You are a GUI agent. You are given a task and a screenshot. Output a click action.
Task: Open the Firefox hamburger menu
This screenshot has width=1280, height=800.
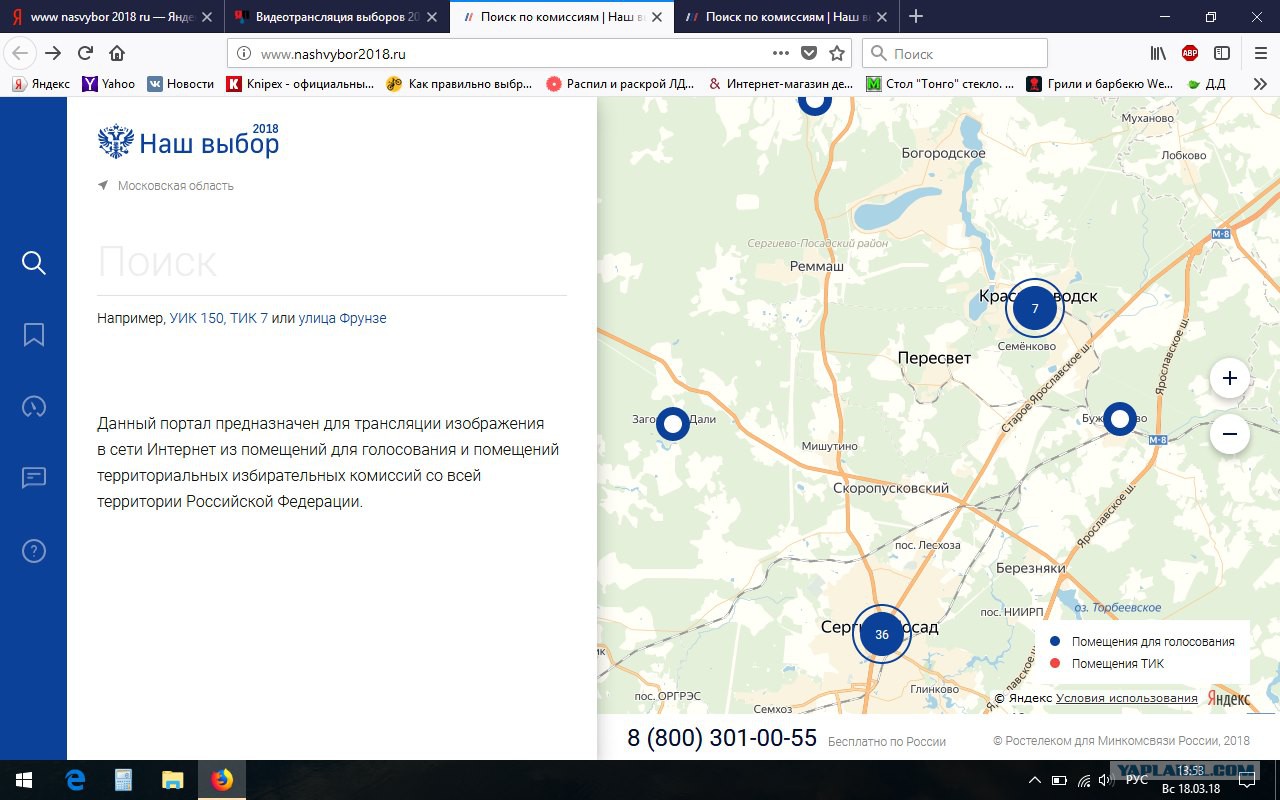1260,54
